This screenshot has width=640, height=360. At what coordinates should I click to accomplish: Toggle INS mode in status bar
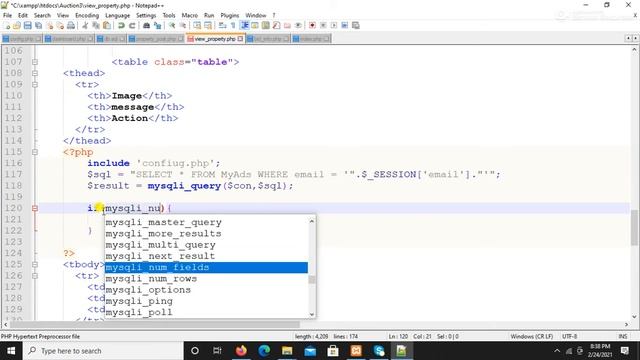622,336
